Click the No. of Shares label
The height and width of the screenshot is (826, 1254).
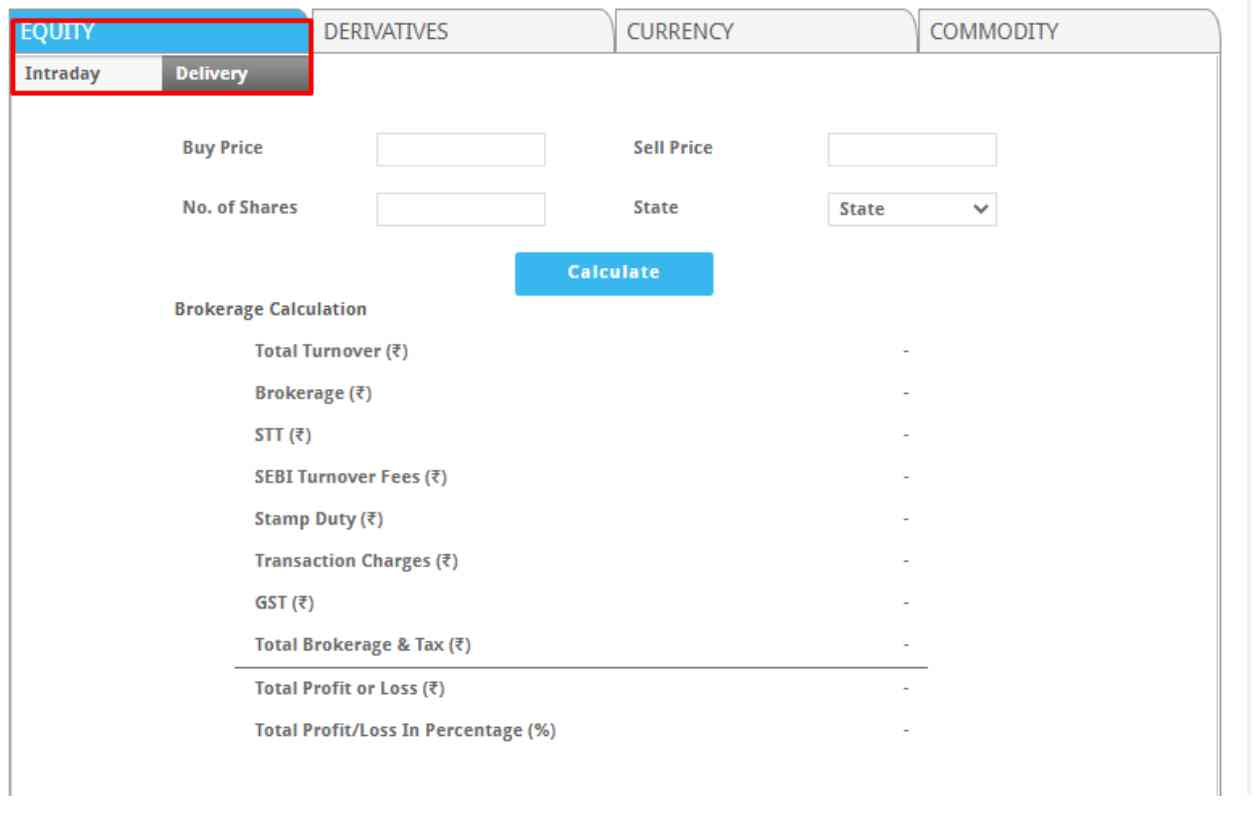click(x=239, y=208)
